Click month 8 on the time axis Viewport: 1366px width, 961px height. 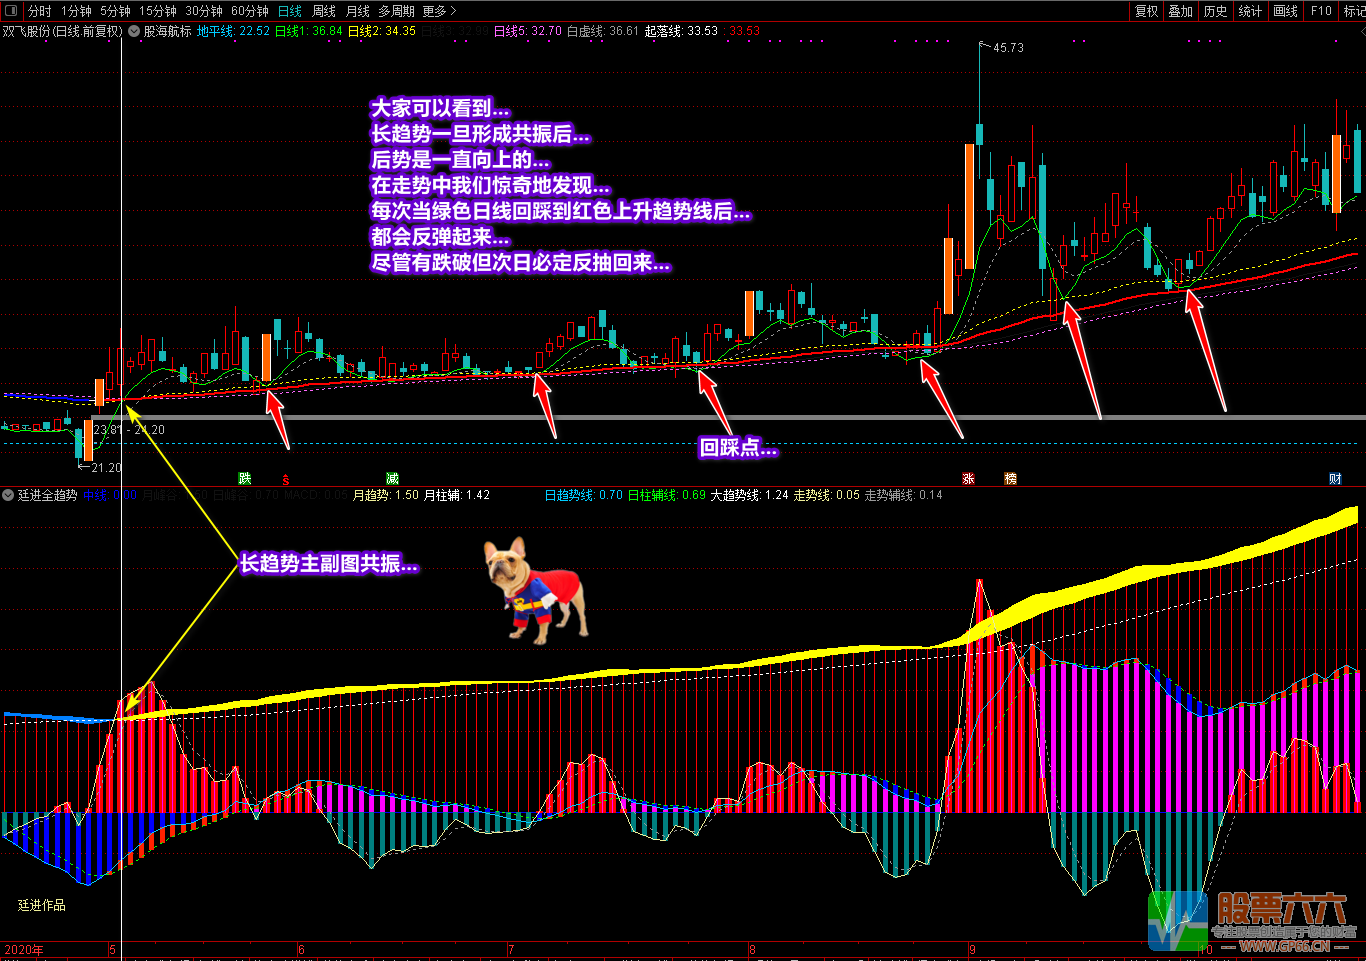point(752,950)
